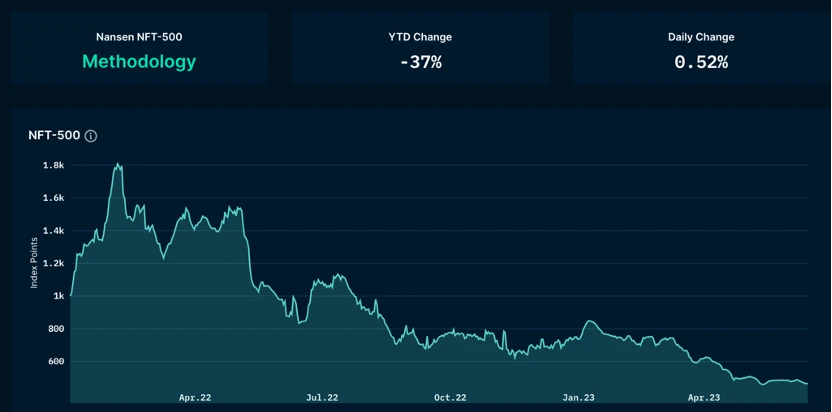Click the Nansen NFT-500 card title
This screenshot has width=832, height=412.
[139, 37]
